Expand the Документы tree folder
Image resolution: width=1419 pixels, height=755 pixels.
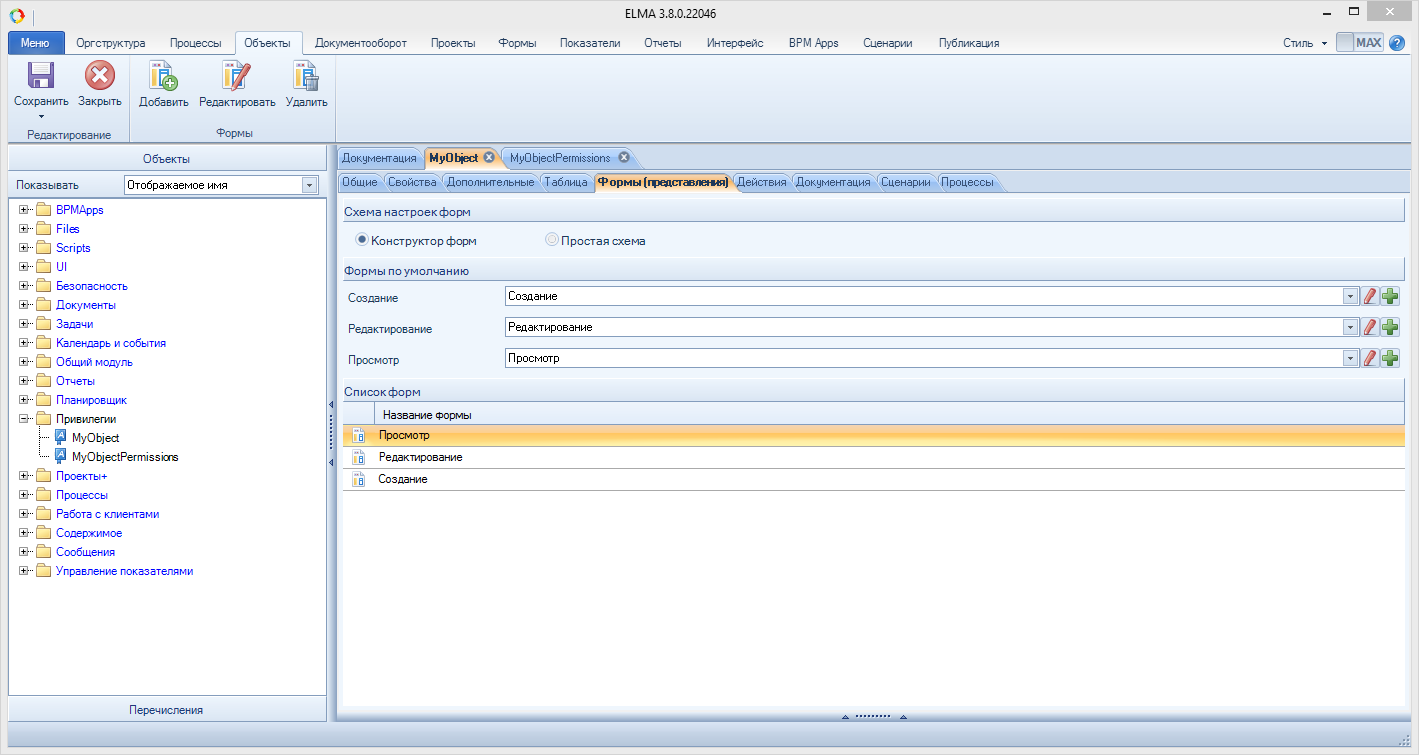24,305
